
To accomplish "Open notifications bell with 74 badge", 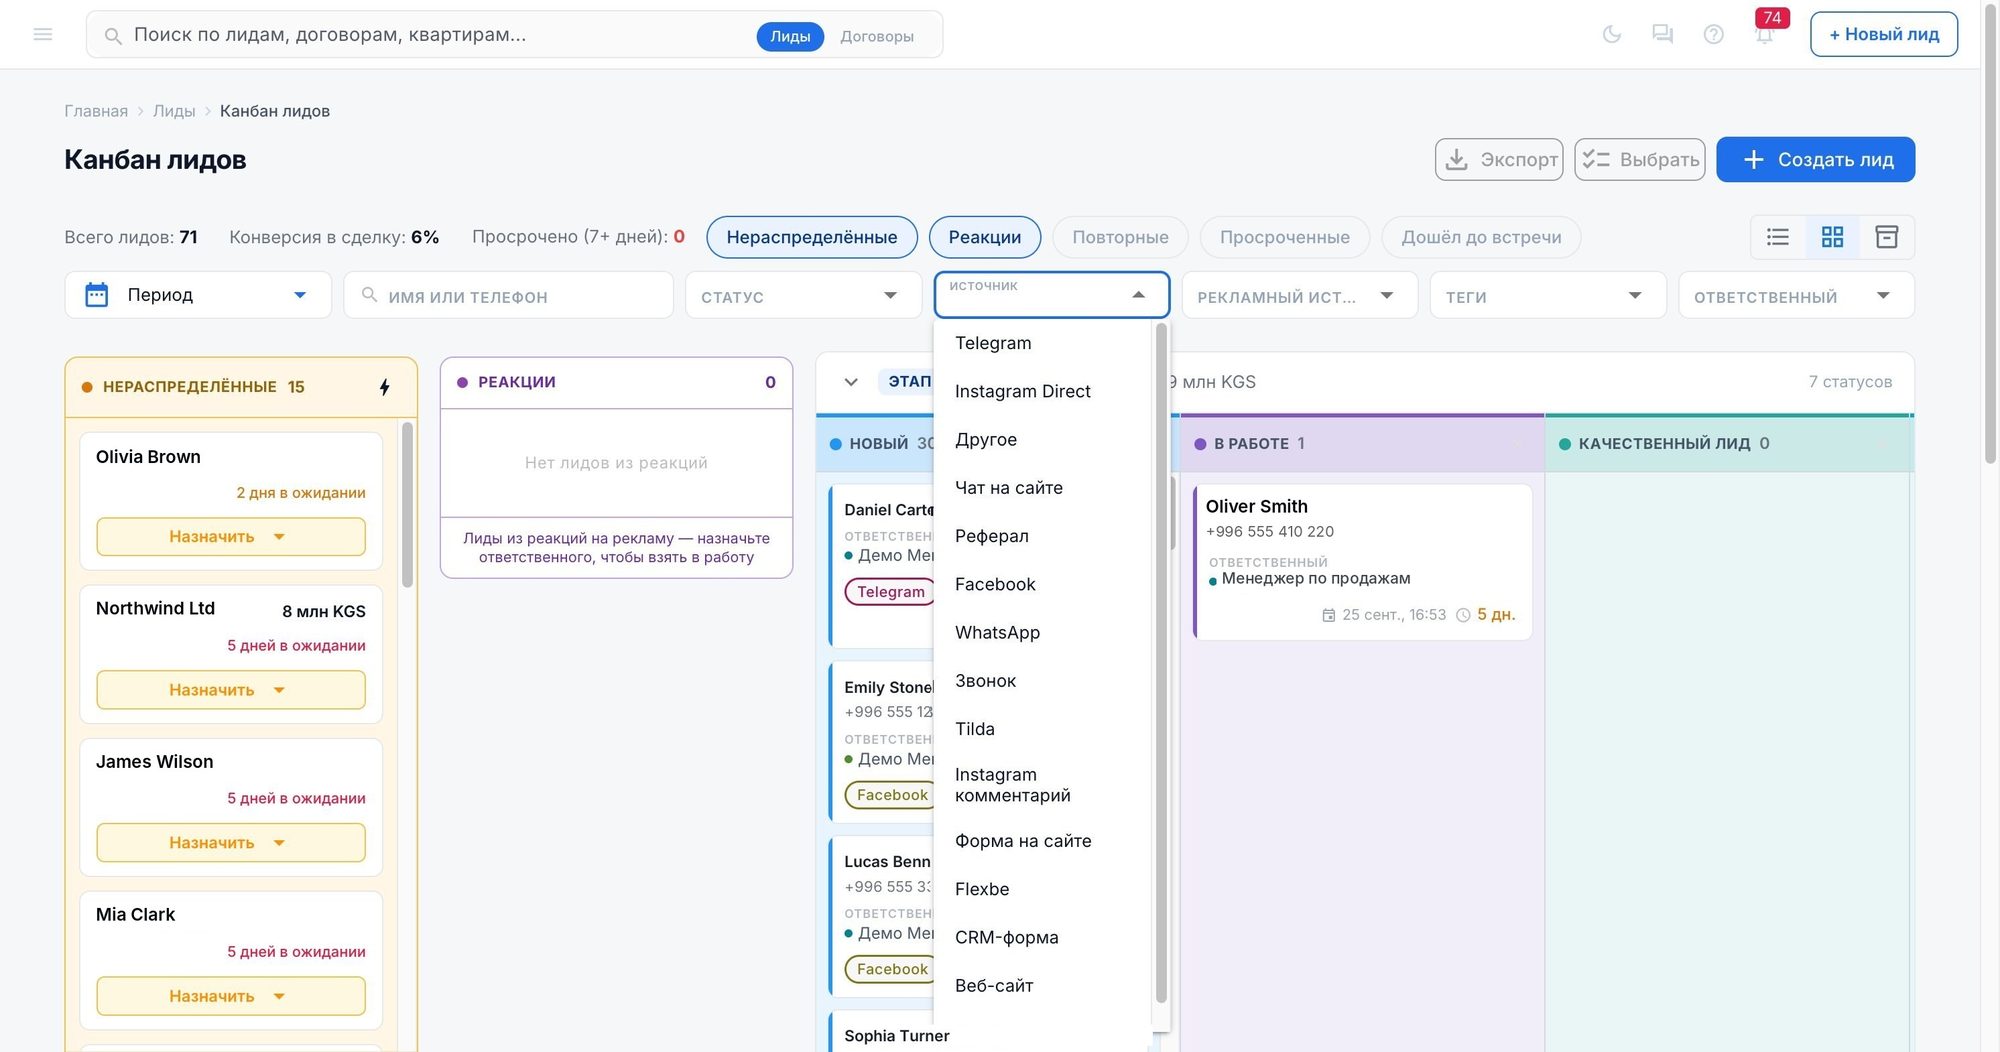I will [1765, 34].
